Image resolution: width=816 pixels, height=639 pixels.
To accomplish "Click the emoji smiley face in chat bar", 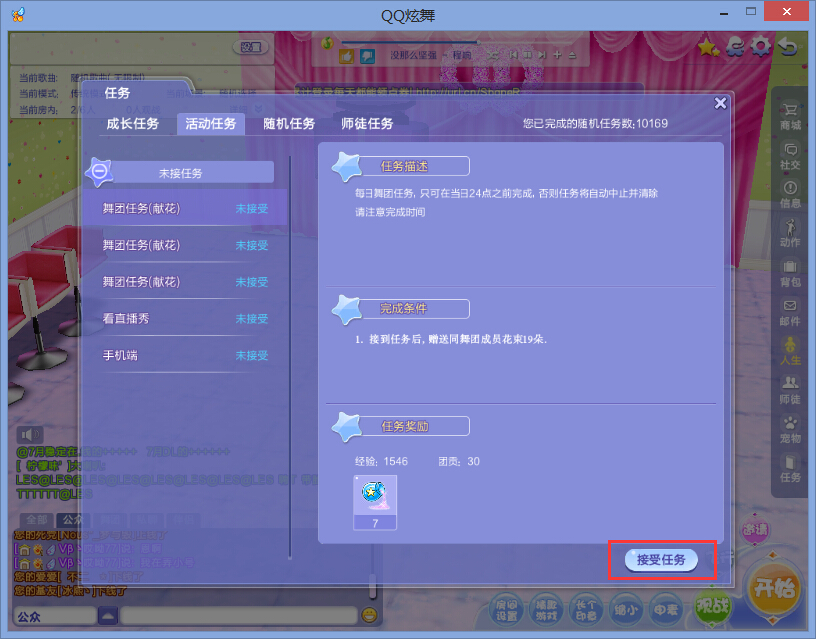I will point(369,614).
